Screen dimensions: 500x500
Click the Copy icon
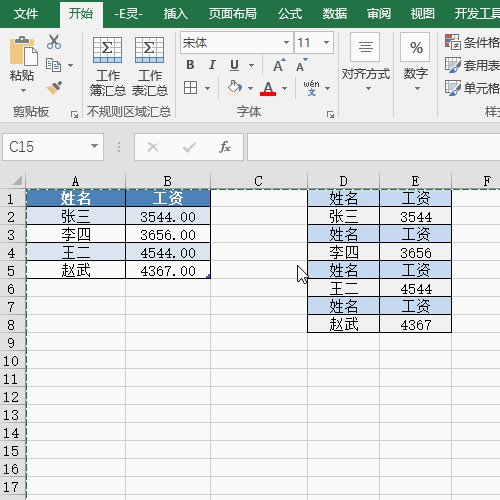pos(53,65)
